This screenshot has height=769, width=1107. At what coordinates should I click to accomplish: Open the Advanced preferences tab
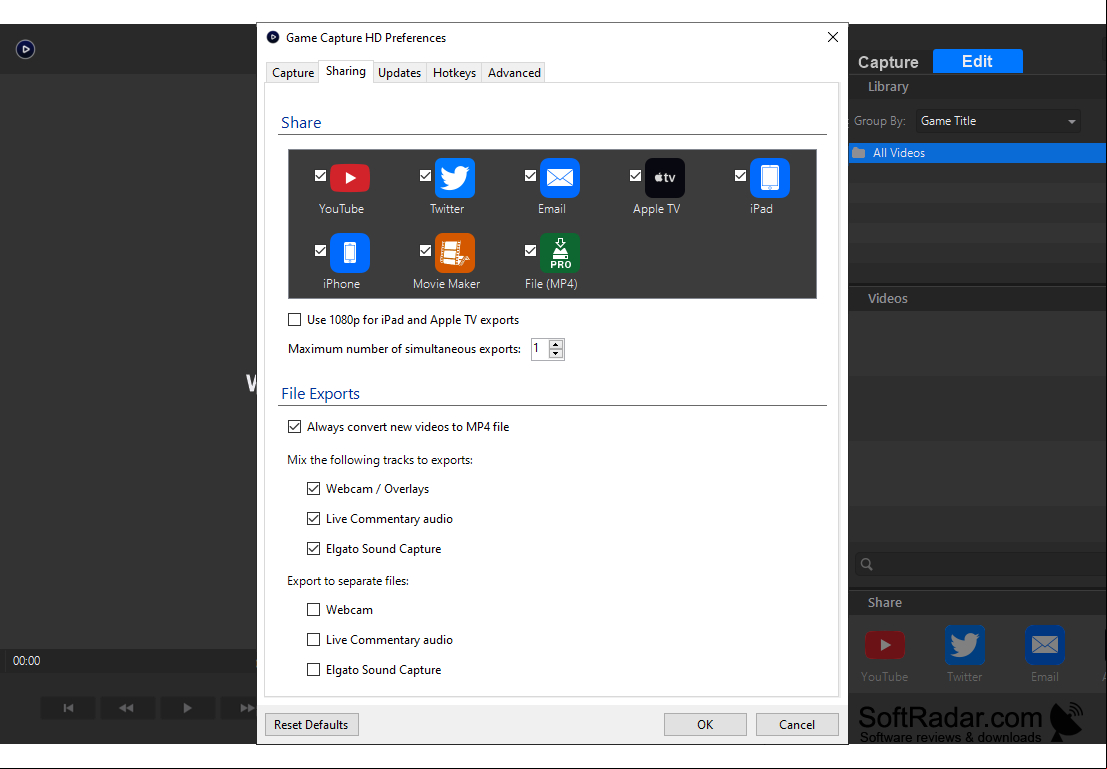click(x=514, y=73)
